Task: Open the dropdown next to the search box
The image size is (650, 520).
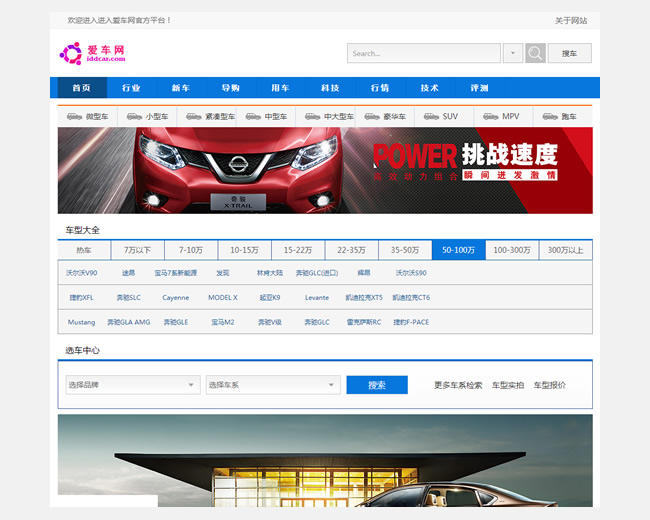Action: pos(513,53)
